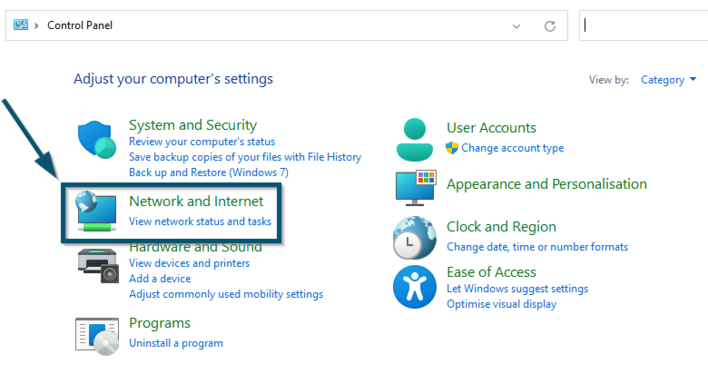Image resolution: width=708 pixels, height=374 pixels.
Task: Click Review your computer's status
Action: tap(202, 142)
